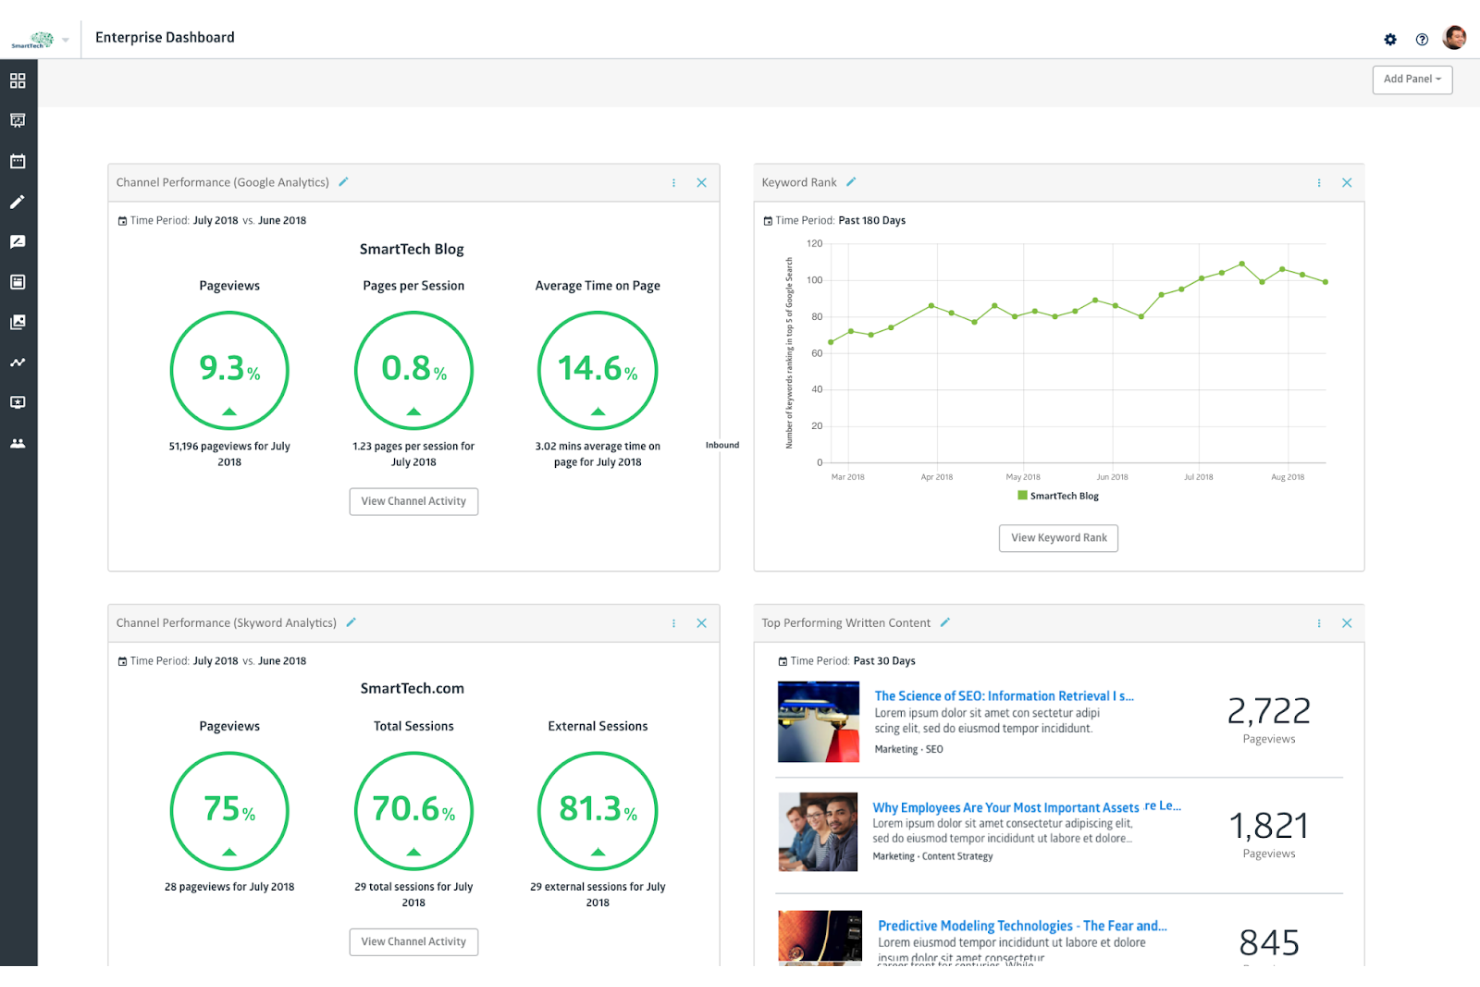Click the 70.6% Total Sessions circle
Screen dimensions: 1480x987
click(x=414, y=811)
